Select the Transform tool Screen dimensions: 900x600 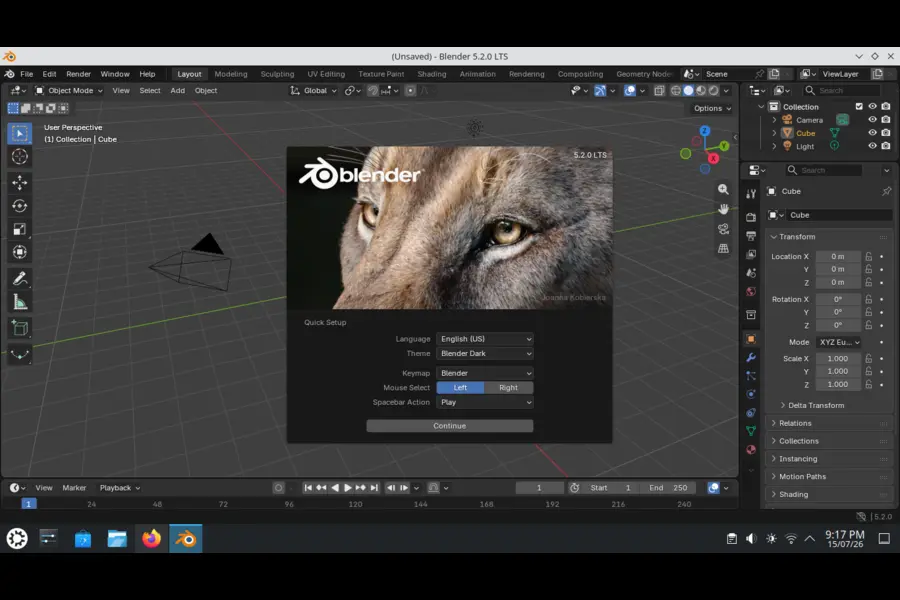click(x=20, y=252)
